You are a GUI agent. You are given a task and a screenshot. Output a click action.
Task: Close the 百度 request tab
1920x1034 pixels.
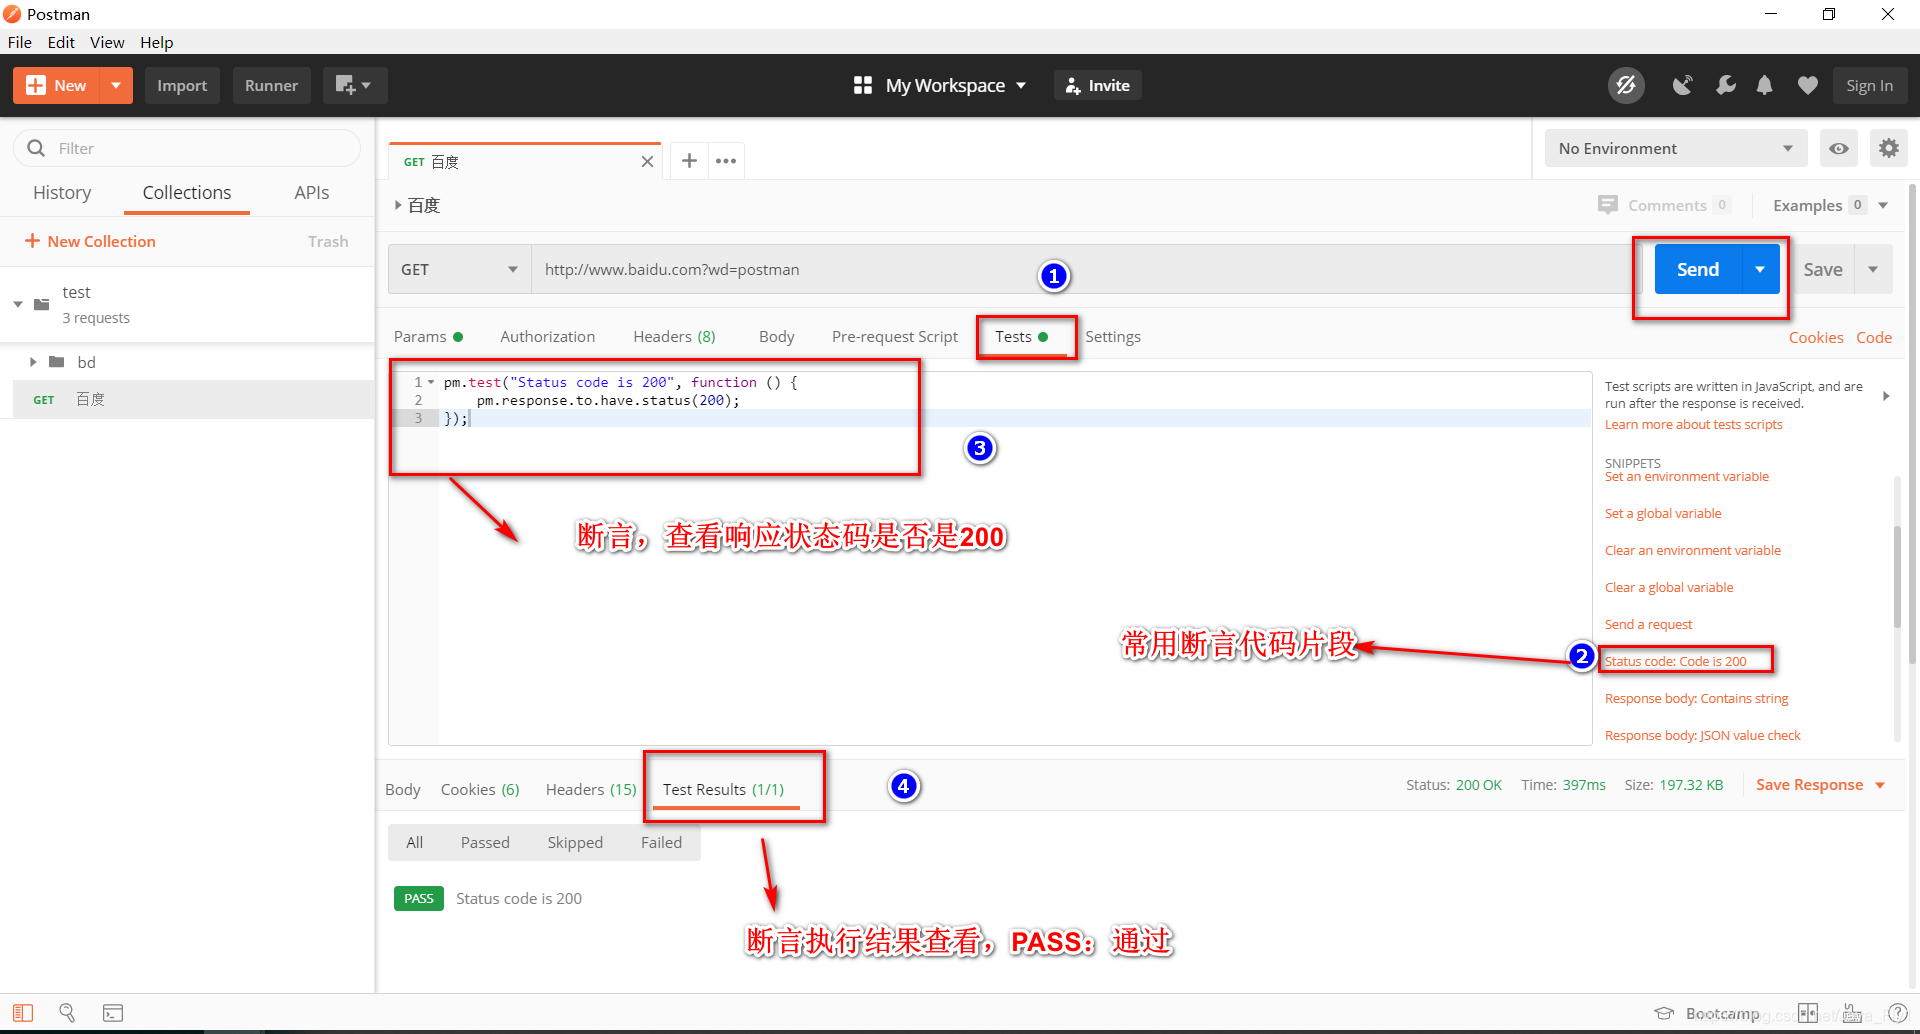[x=647, y=162]
